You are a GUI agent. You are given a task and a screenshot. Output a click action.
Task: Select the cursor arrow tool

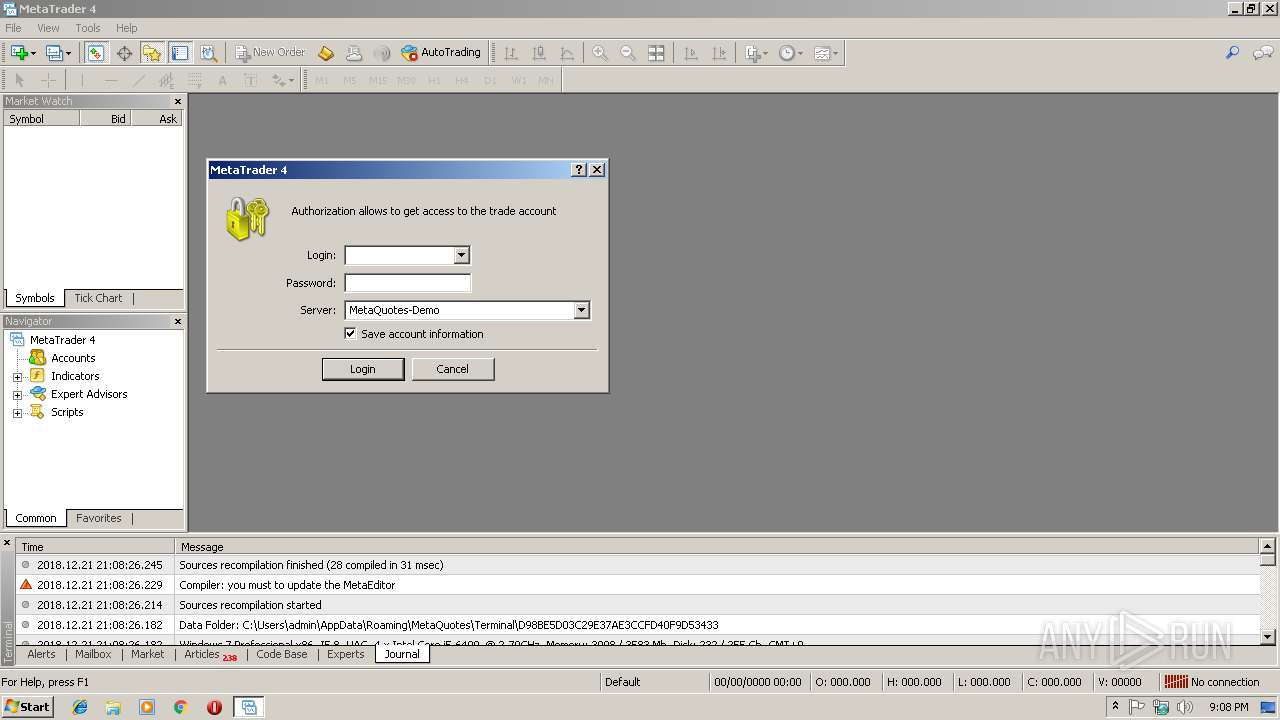(x=19, y=80)
